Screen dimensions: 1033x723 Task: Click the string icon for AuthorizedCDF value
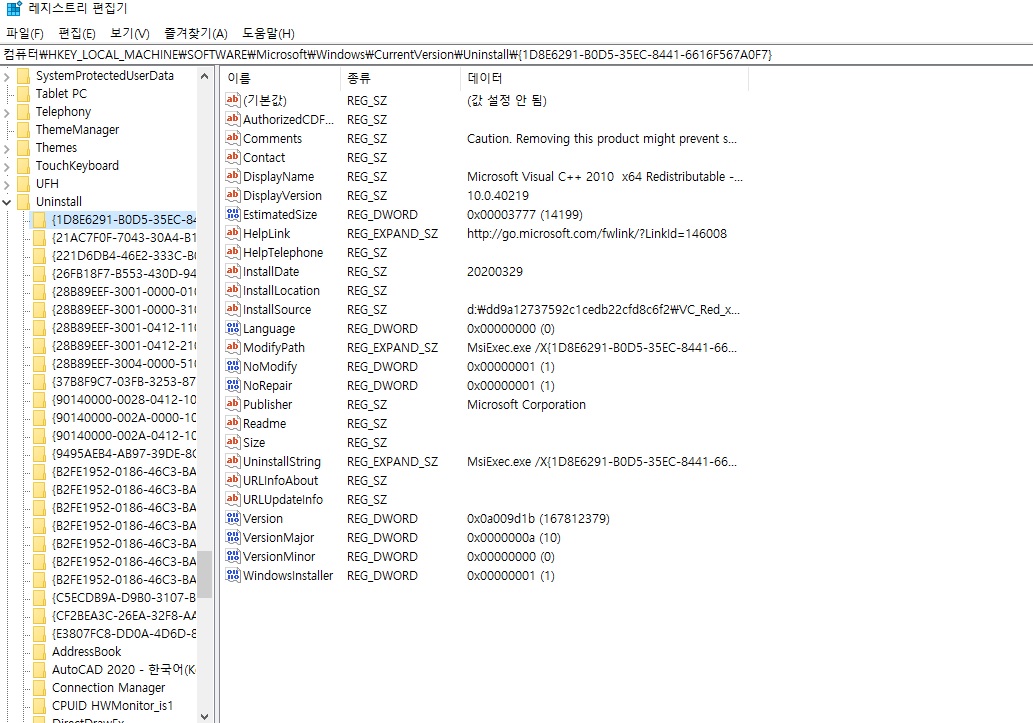pos(233,119)
